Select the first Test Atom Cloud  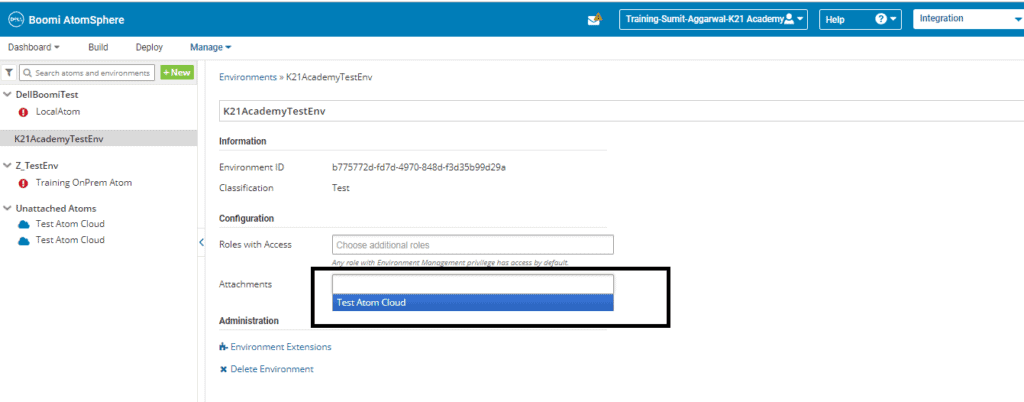[70, 224]
